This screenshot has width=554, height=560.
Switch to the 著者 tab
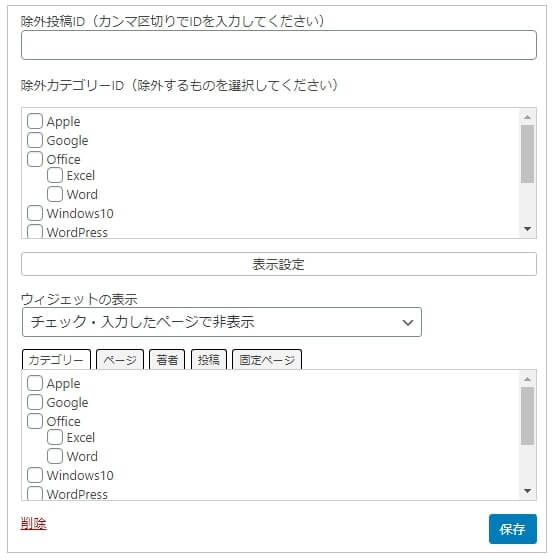point(167,360)
